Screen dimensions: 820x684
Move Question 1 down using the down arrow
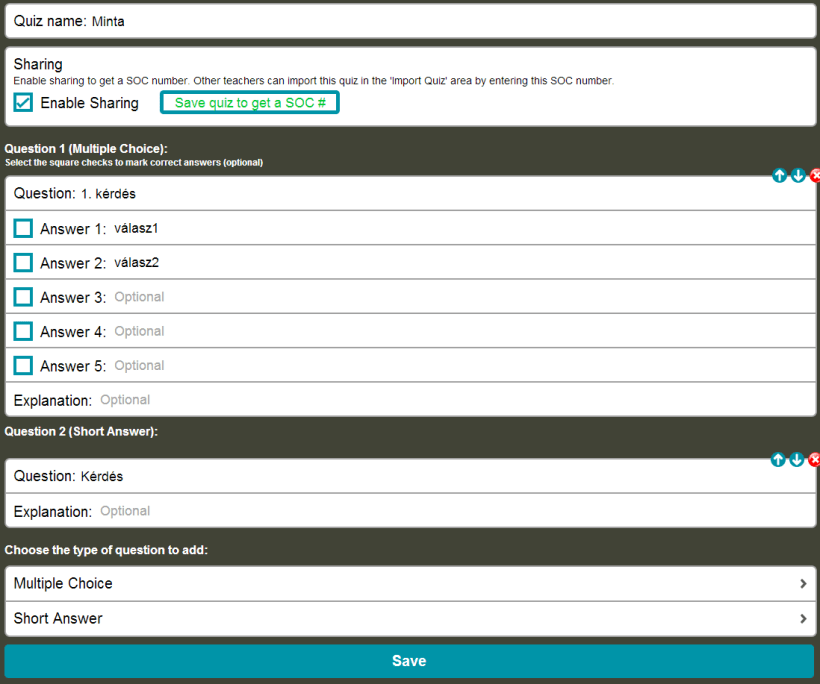point(798,175)
